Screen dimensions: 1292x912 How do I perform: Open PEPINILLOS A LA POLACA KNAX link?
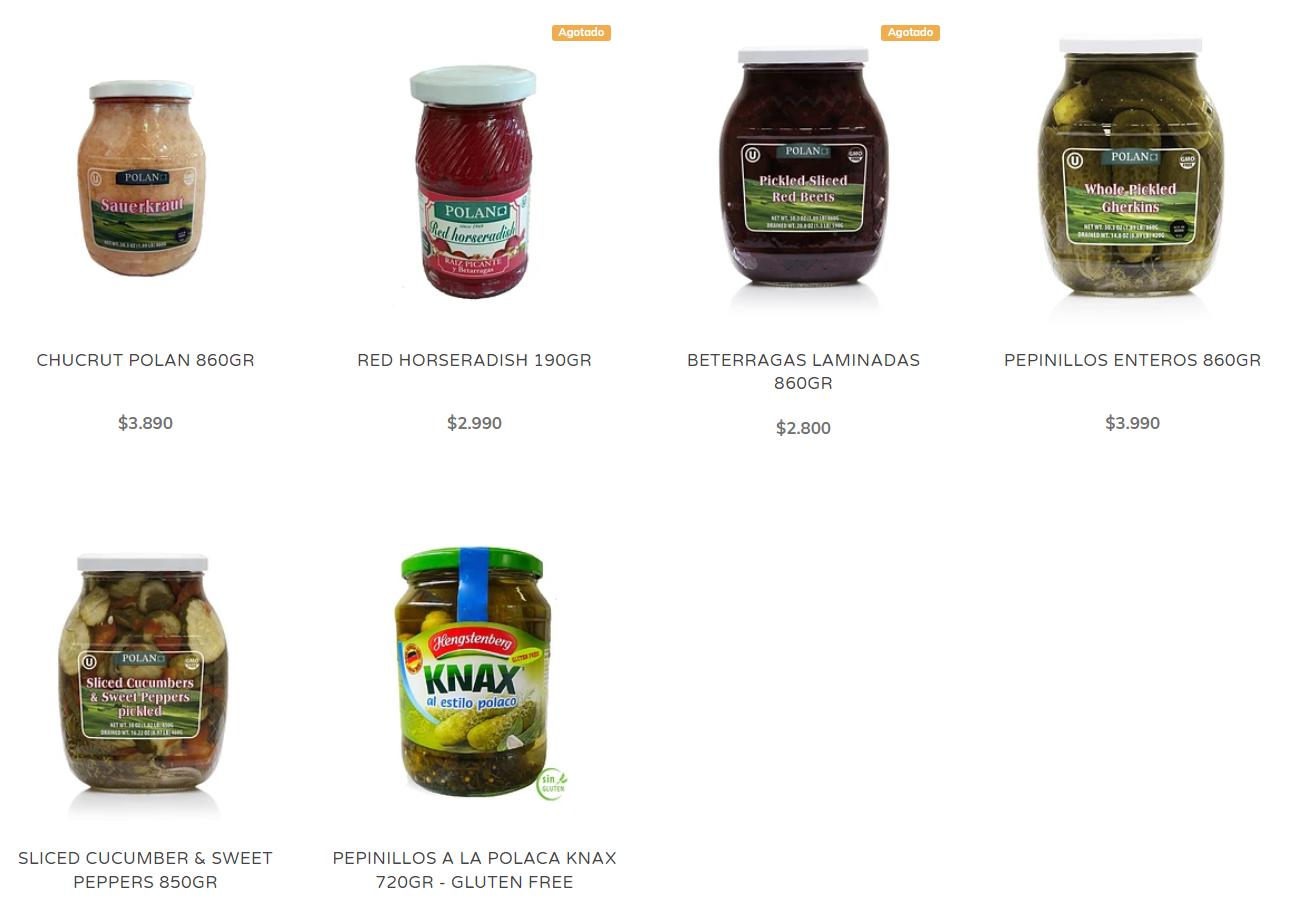click(475, 870)
